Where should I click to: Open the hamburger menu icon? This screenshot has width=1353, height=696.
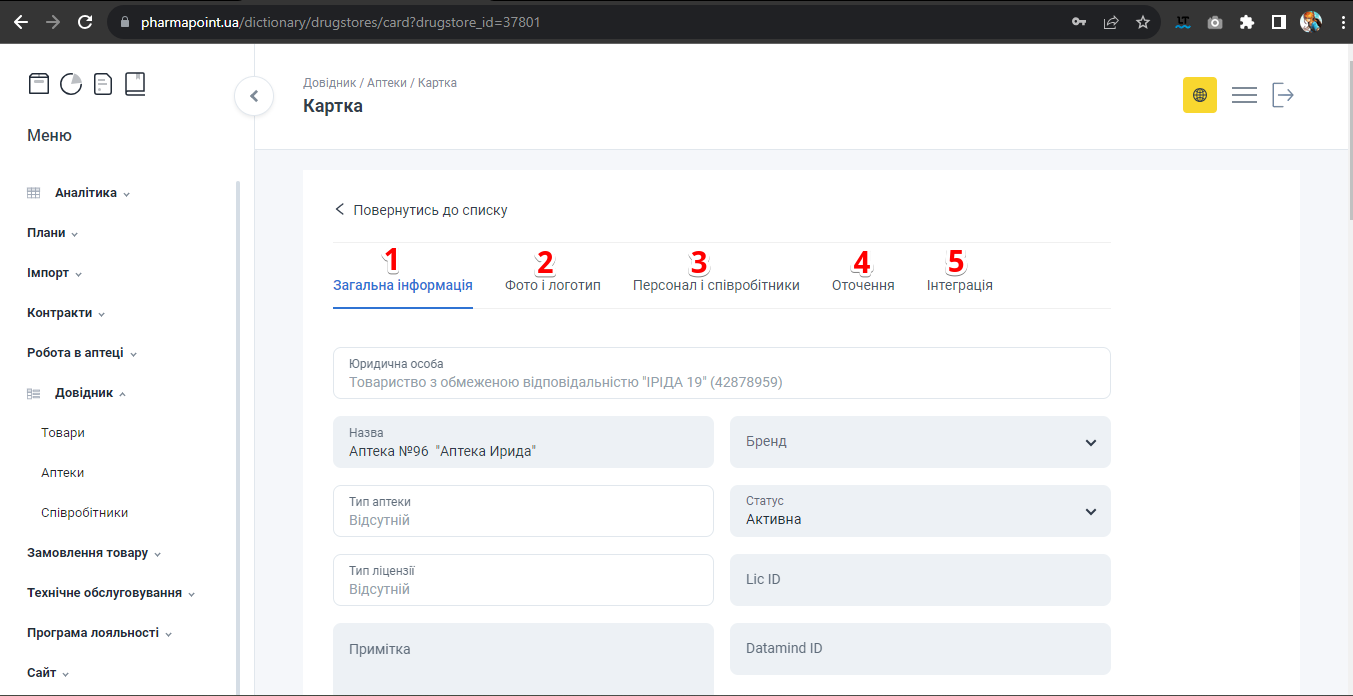pyautogui.click(x=1244, y=95)
